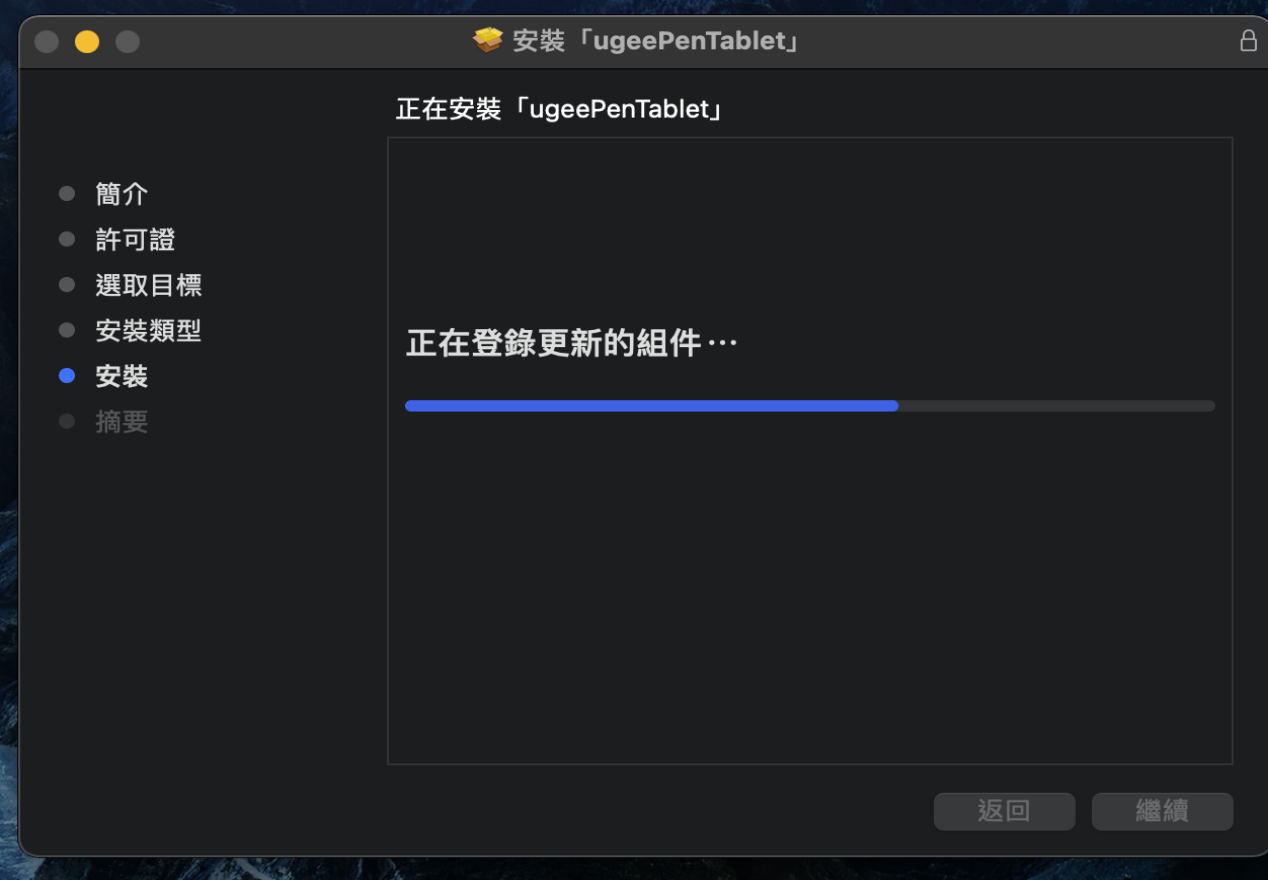Select the 摘要 step in sidebar

pos(122,422)
